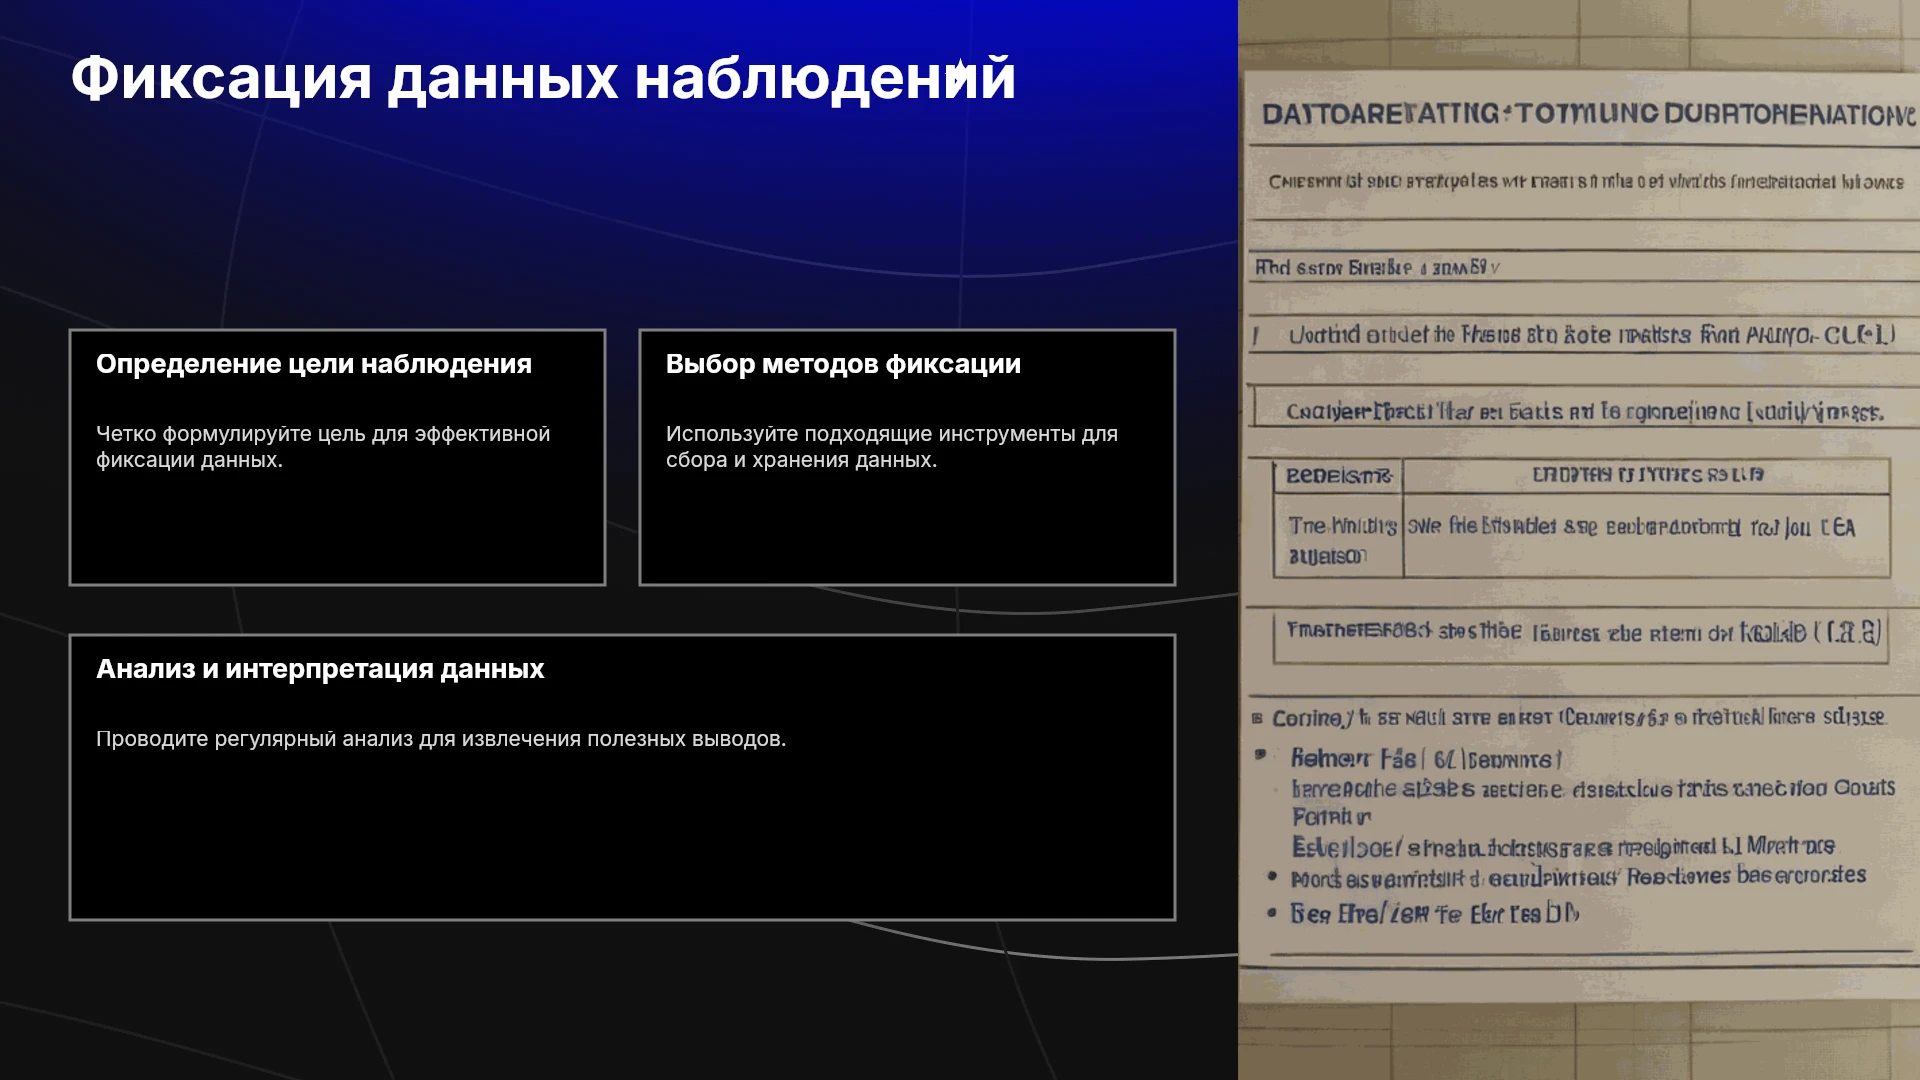This screenshot has width=1920, height=1080.
Task: Click the "Redelsms" table header cell in the photo
Action: tap(1338, 476)
